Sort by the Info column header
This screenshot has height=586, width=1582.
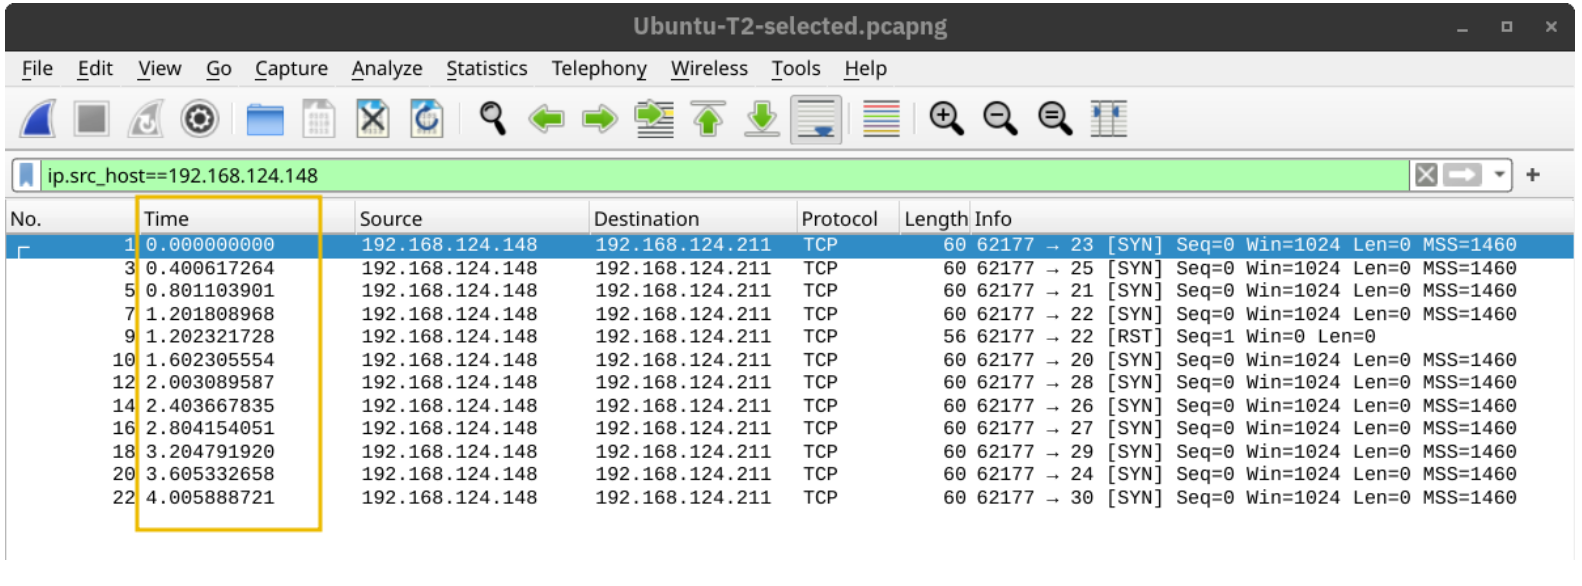pos(1272,218)
